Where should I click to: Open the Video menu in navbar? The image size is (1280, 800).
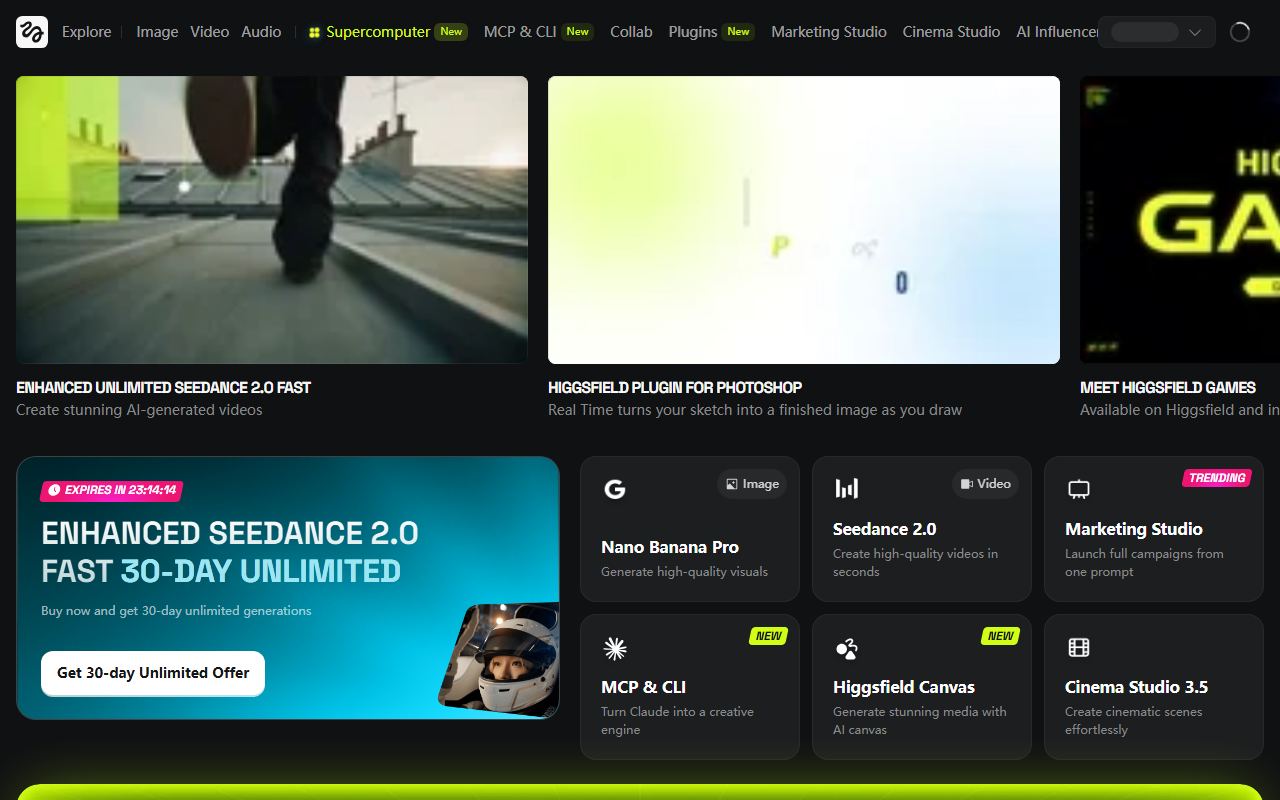click(210, 32)
